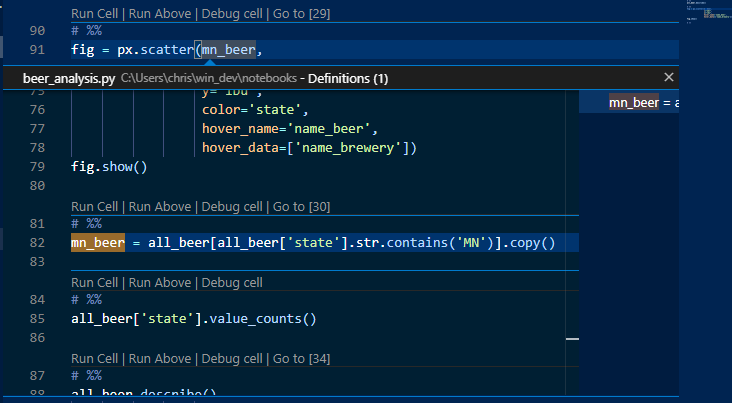Screen dimensions: 732x403
Task: Click Run Above above line 84
Action: (160, 283)
